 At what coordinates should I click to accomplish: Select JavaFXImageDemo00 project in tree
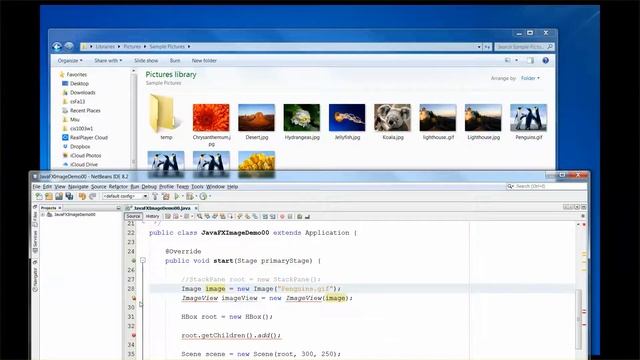coord(75,214)
